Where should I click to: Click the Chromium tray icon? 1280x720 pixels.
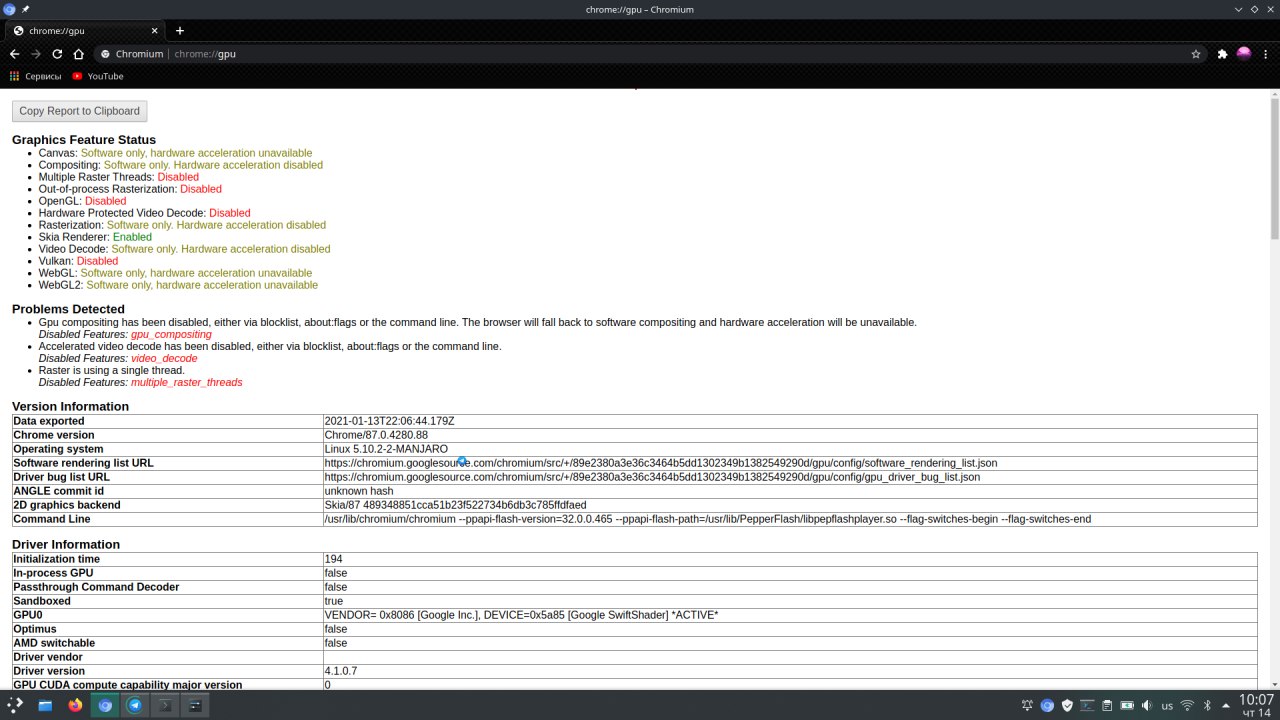coord(1047,705)
